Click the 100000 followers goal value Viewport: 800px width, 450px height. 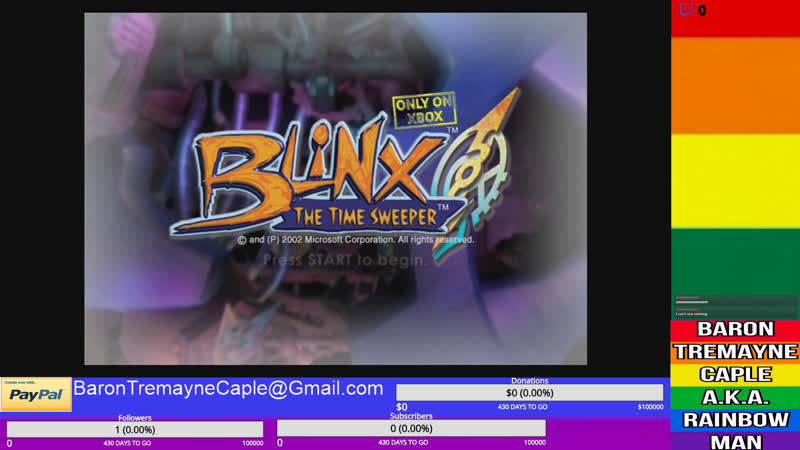coord(253,443)
